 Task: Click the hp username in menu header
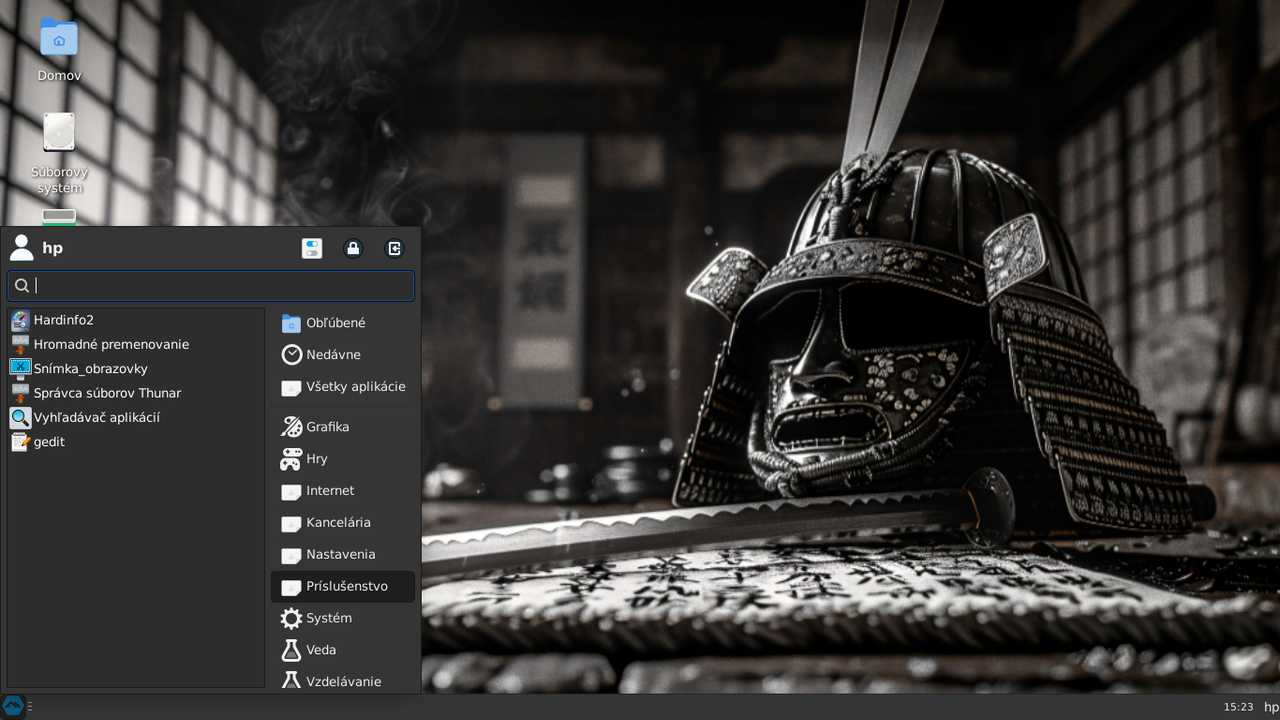coord(53,248)
